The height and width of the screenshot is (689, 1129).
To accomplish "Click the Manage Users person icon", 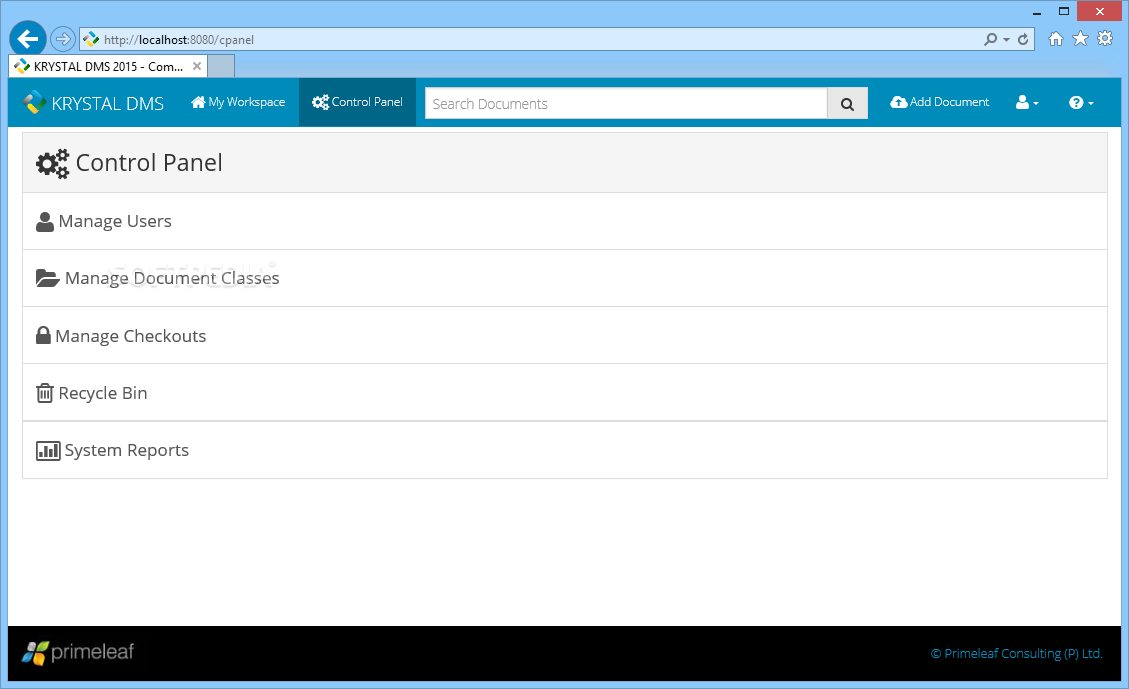I will (x=45, y=222).
